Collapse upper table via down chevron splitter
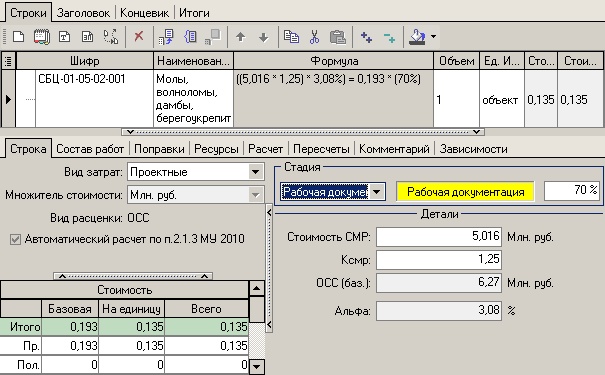605x375 pixels. (130, 132)
